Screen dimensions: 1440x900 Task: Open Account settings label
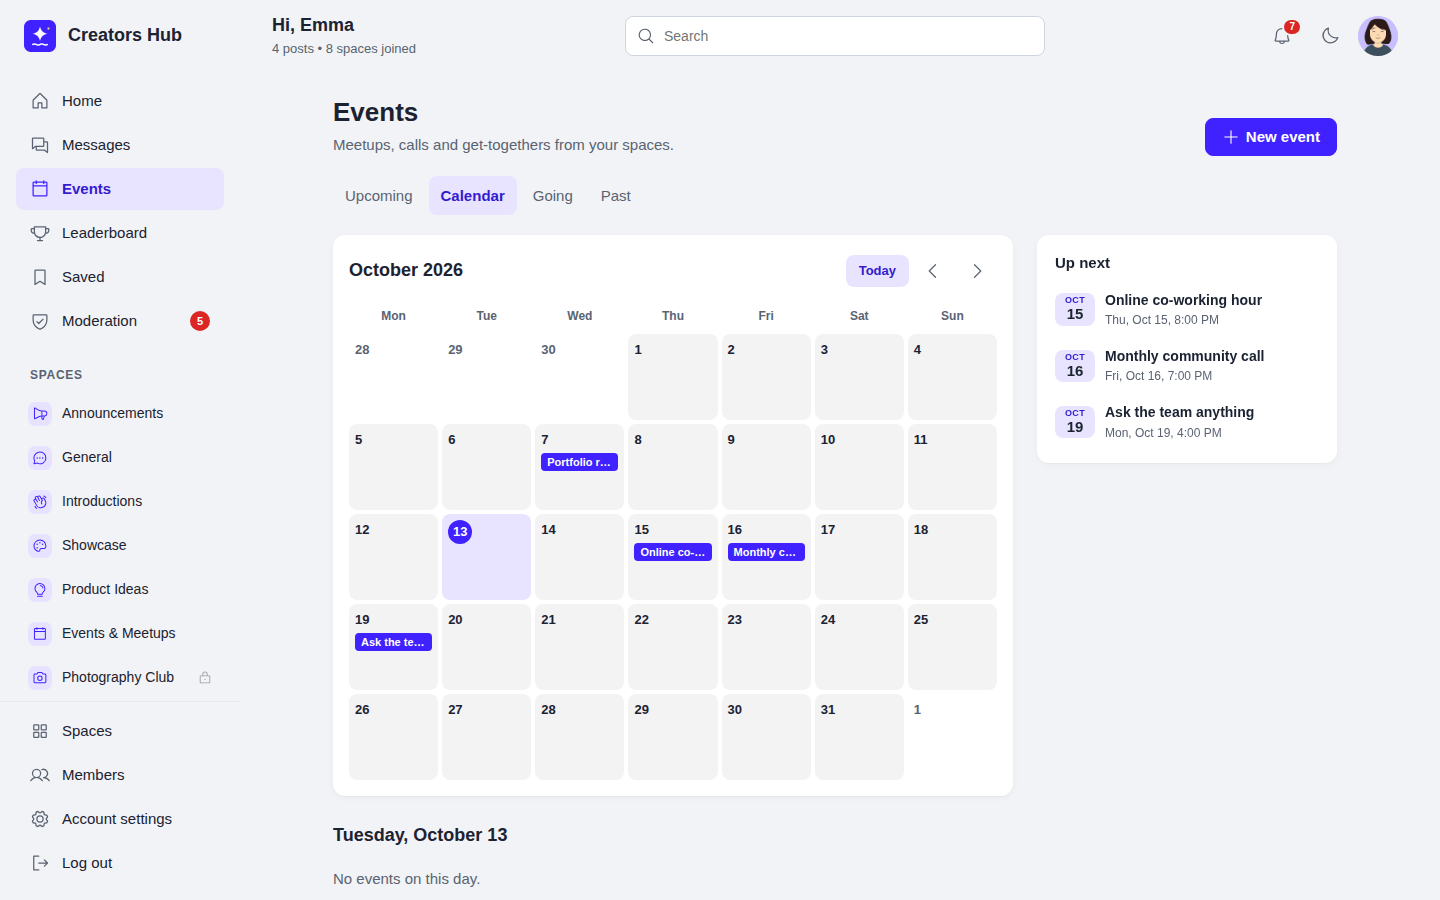click(117, 819)
